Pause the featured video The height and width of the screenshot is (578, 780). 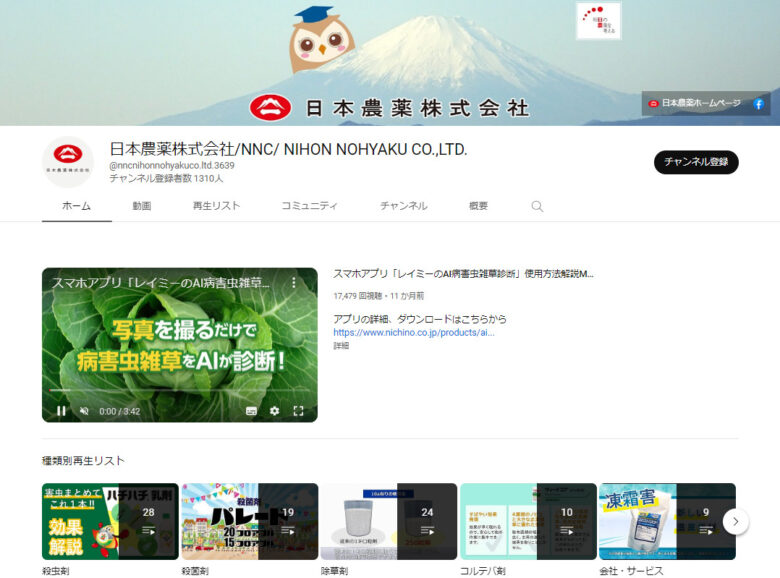(61, 411)
